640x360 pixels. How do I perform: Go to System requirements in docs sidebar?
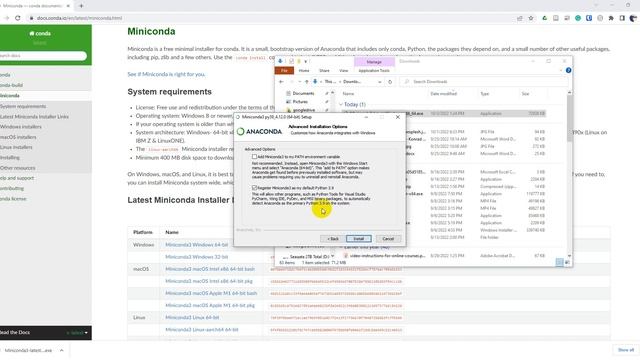coord(23,106)
